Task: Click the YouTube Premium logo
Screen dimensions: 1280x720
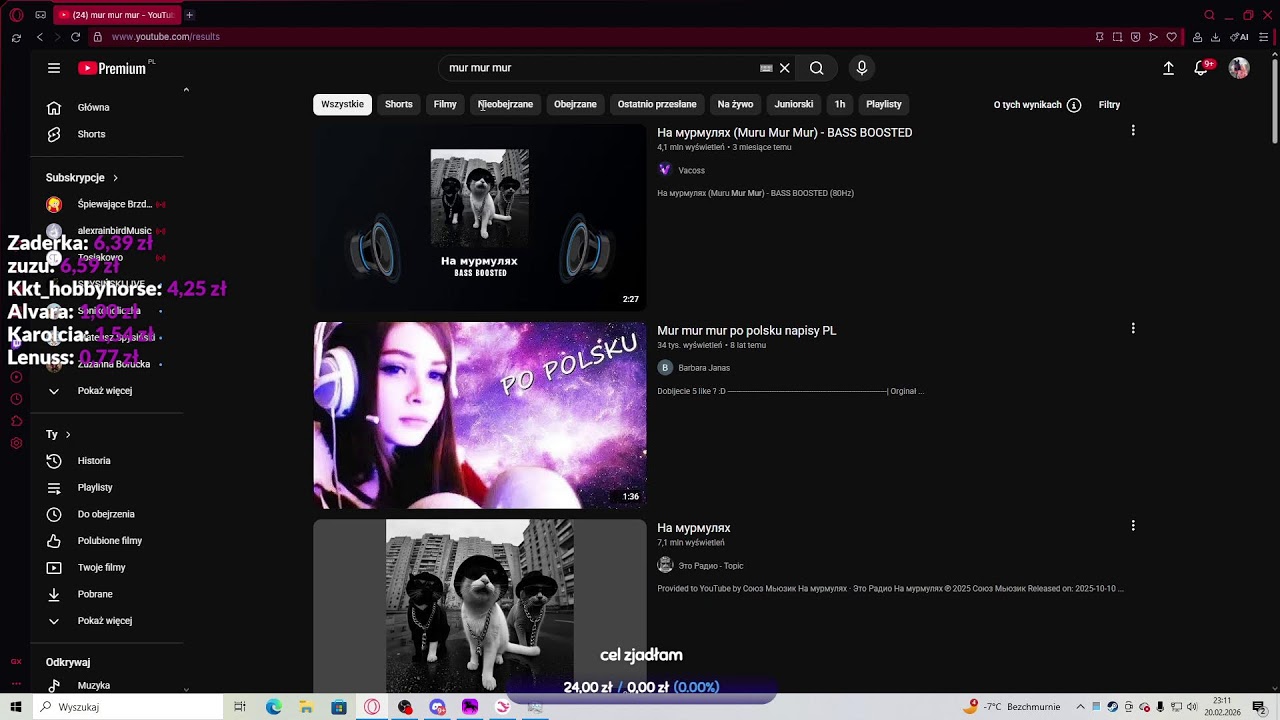Action: tap(112, 68)
